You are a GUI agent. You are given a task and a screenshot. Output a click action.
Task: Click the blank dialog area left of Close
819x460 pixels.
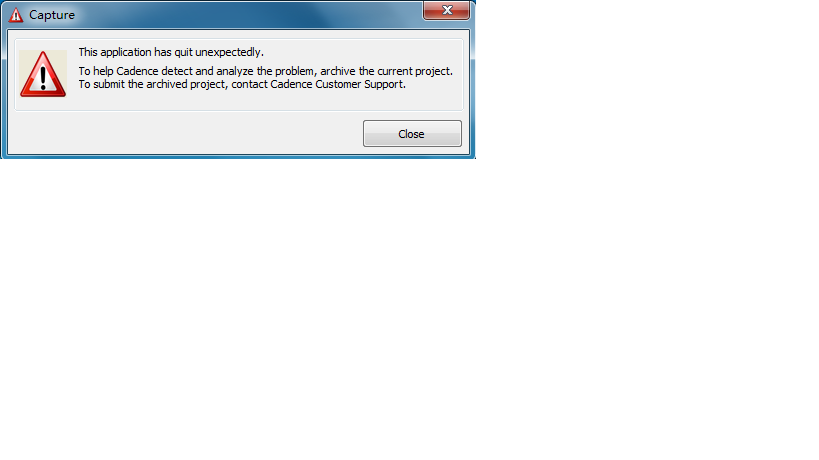185,133
